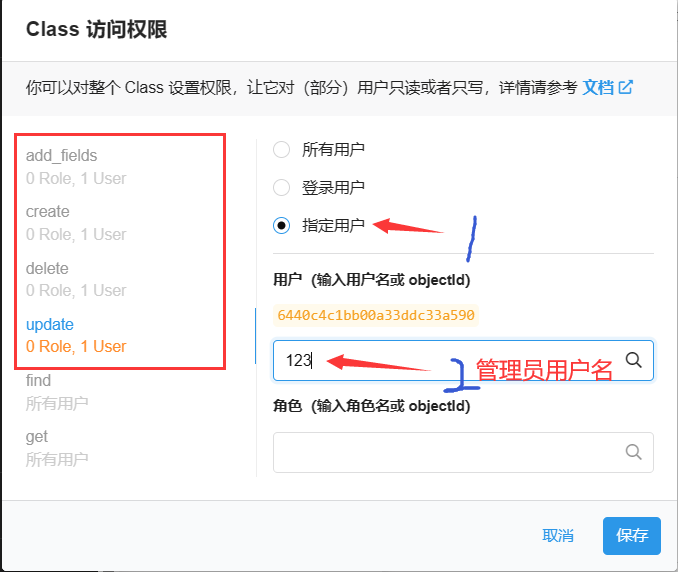Open the create permission entry
This screenshot has width=678, height=572.
point(77,223)
